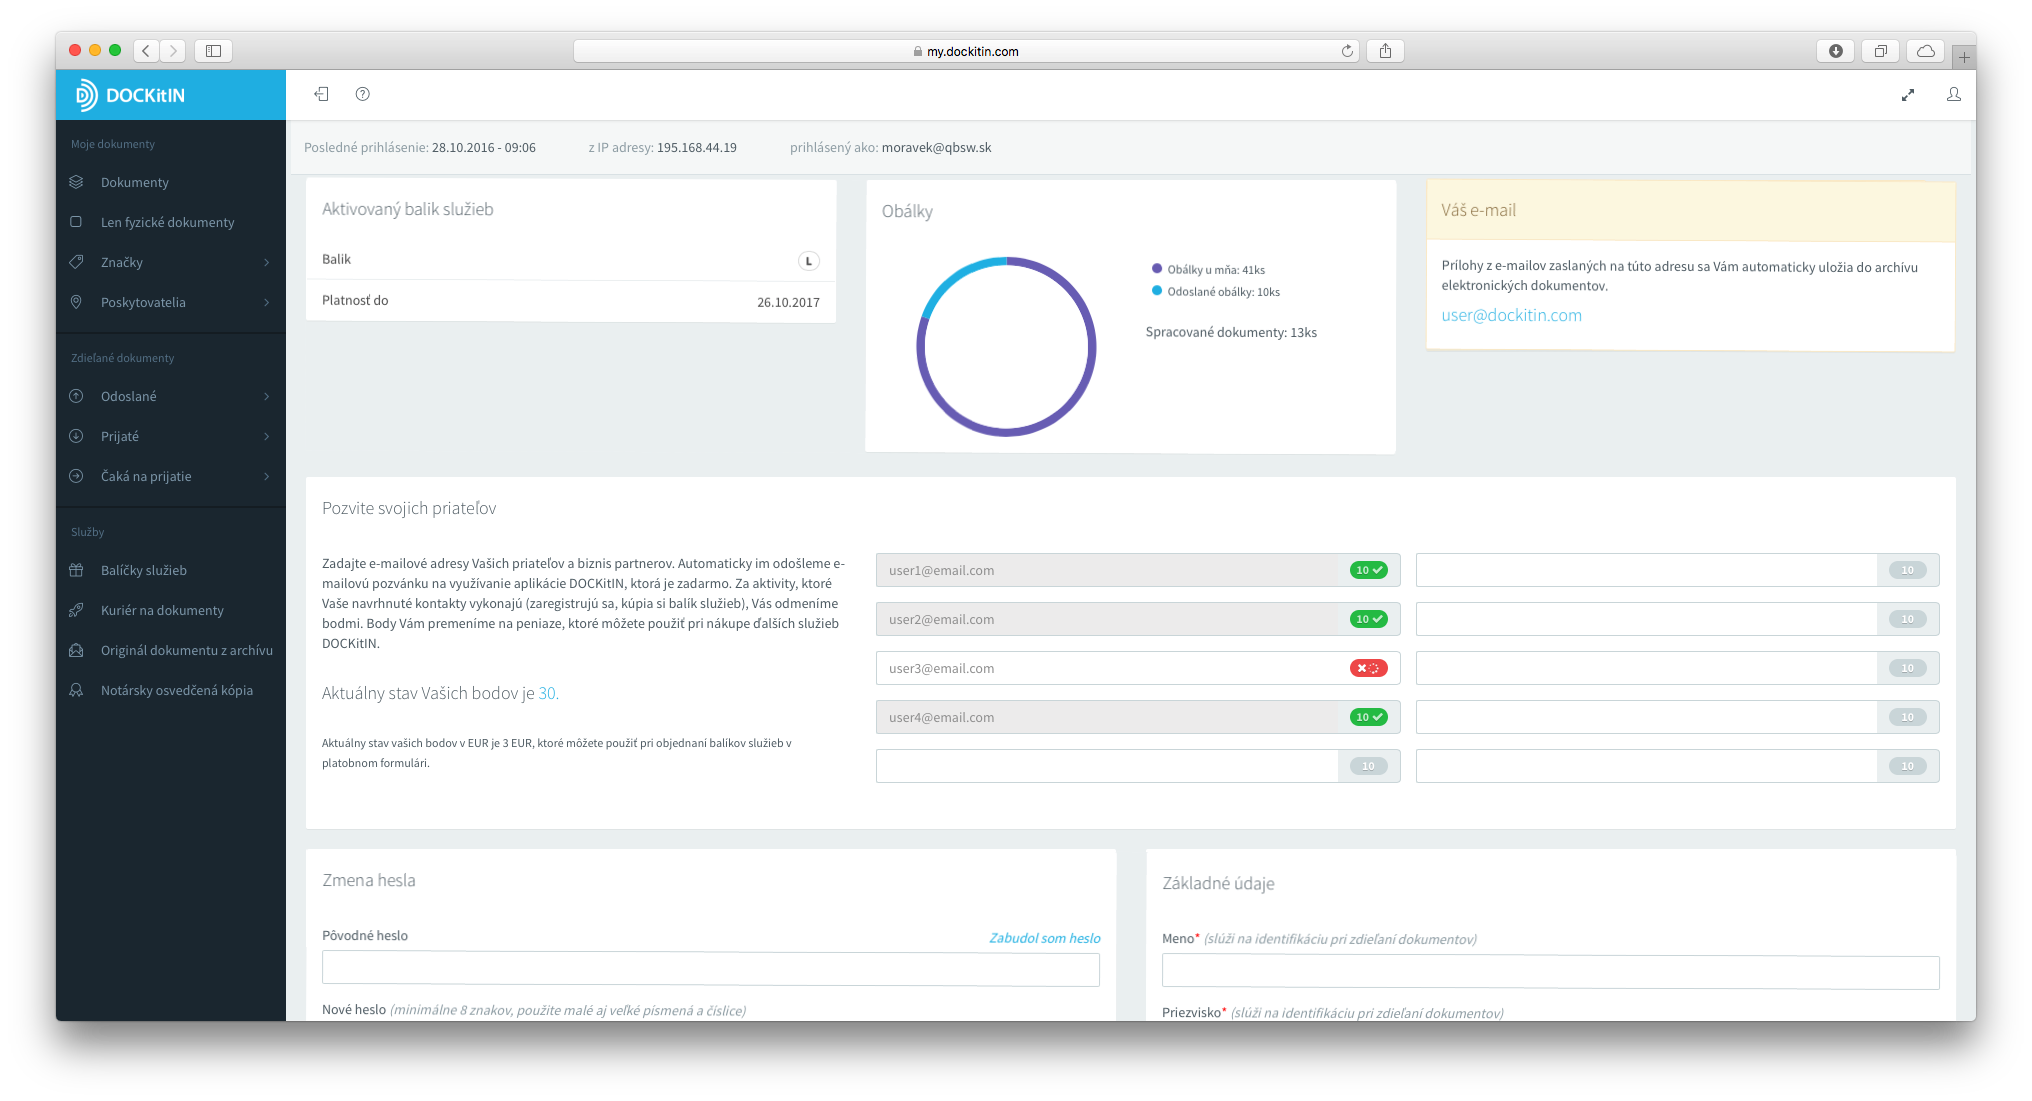Open the user profile icon

pyautogui.click(x=1953, y=94)
